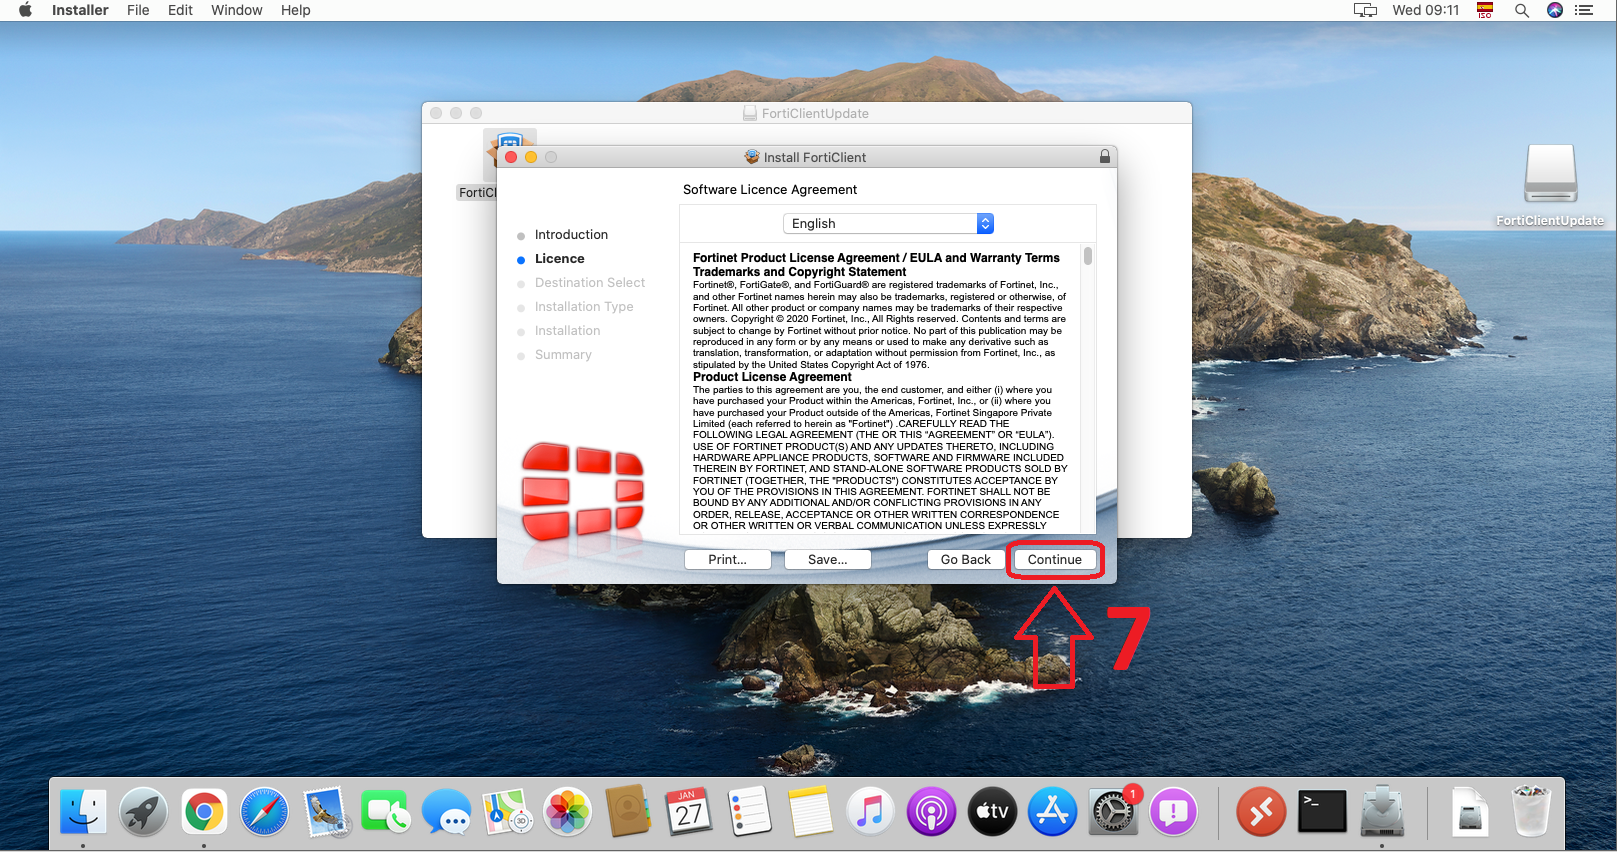The image size is (1617, 852).
Task: Open the File menu
Action: (x=138, y=10)
